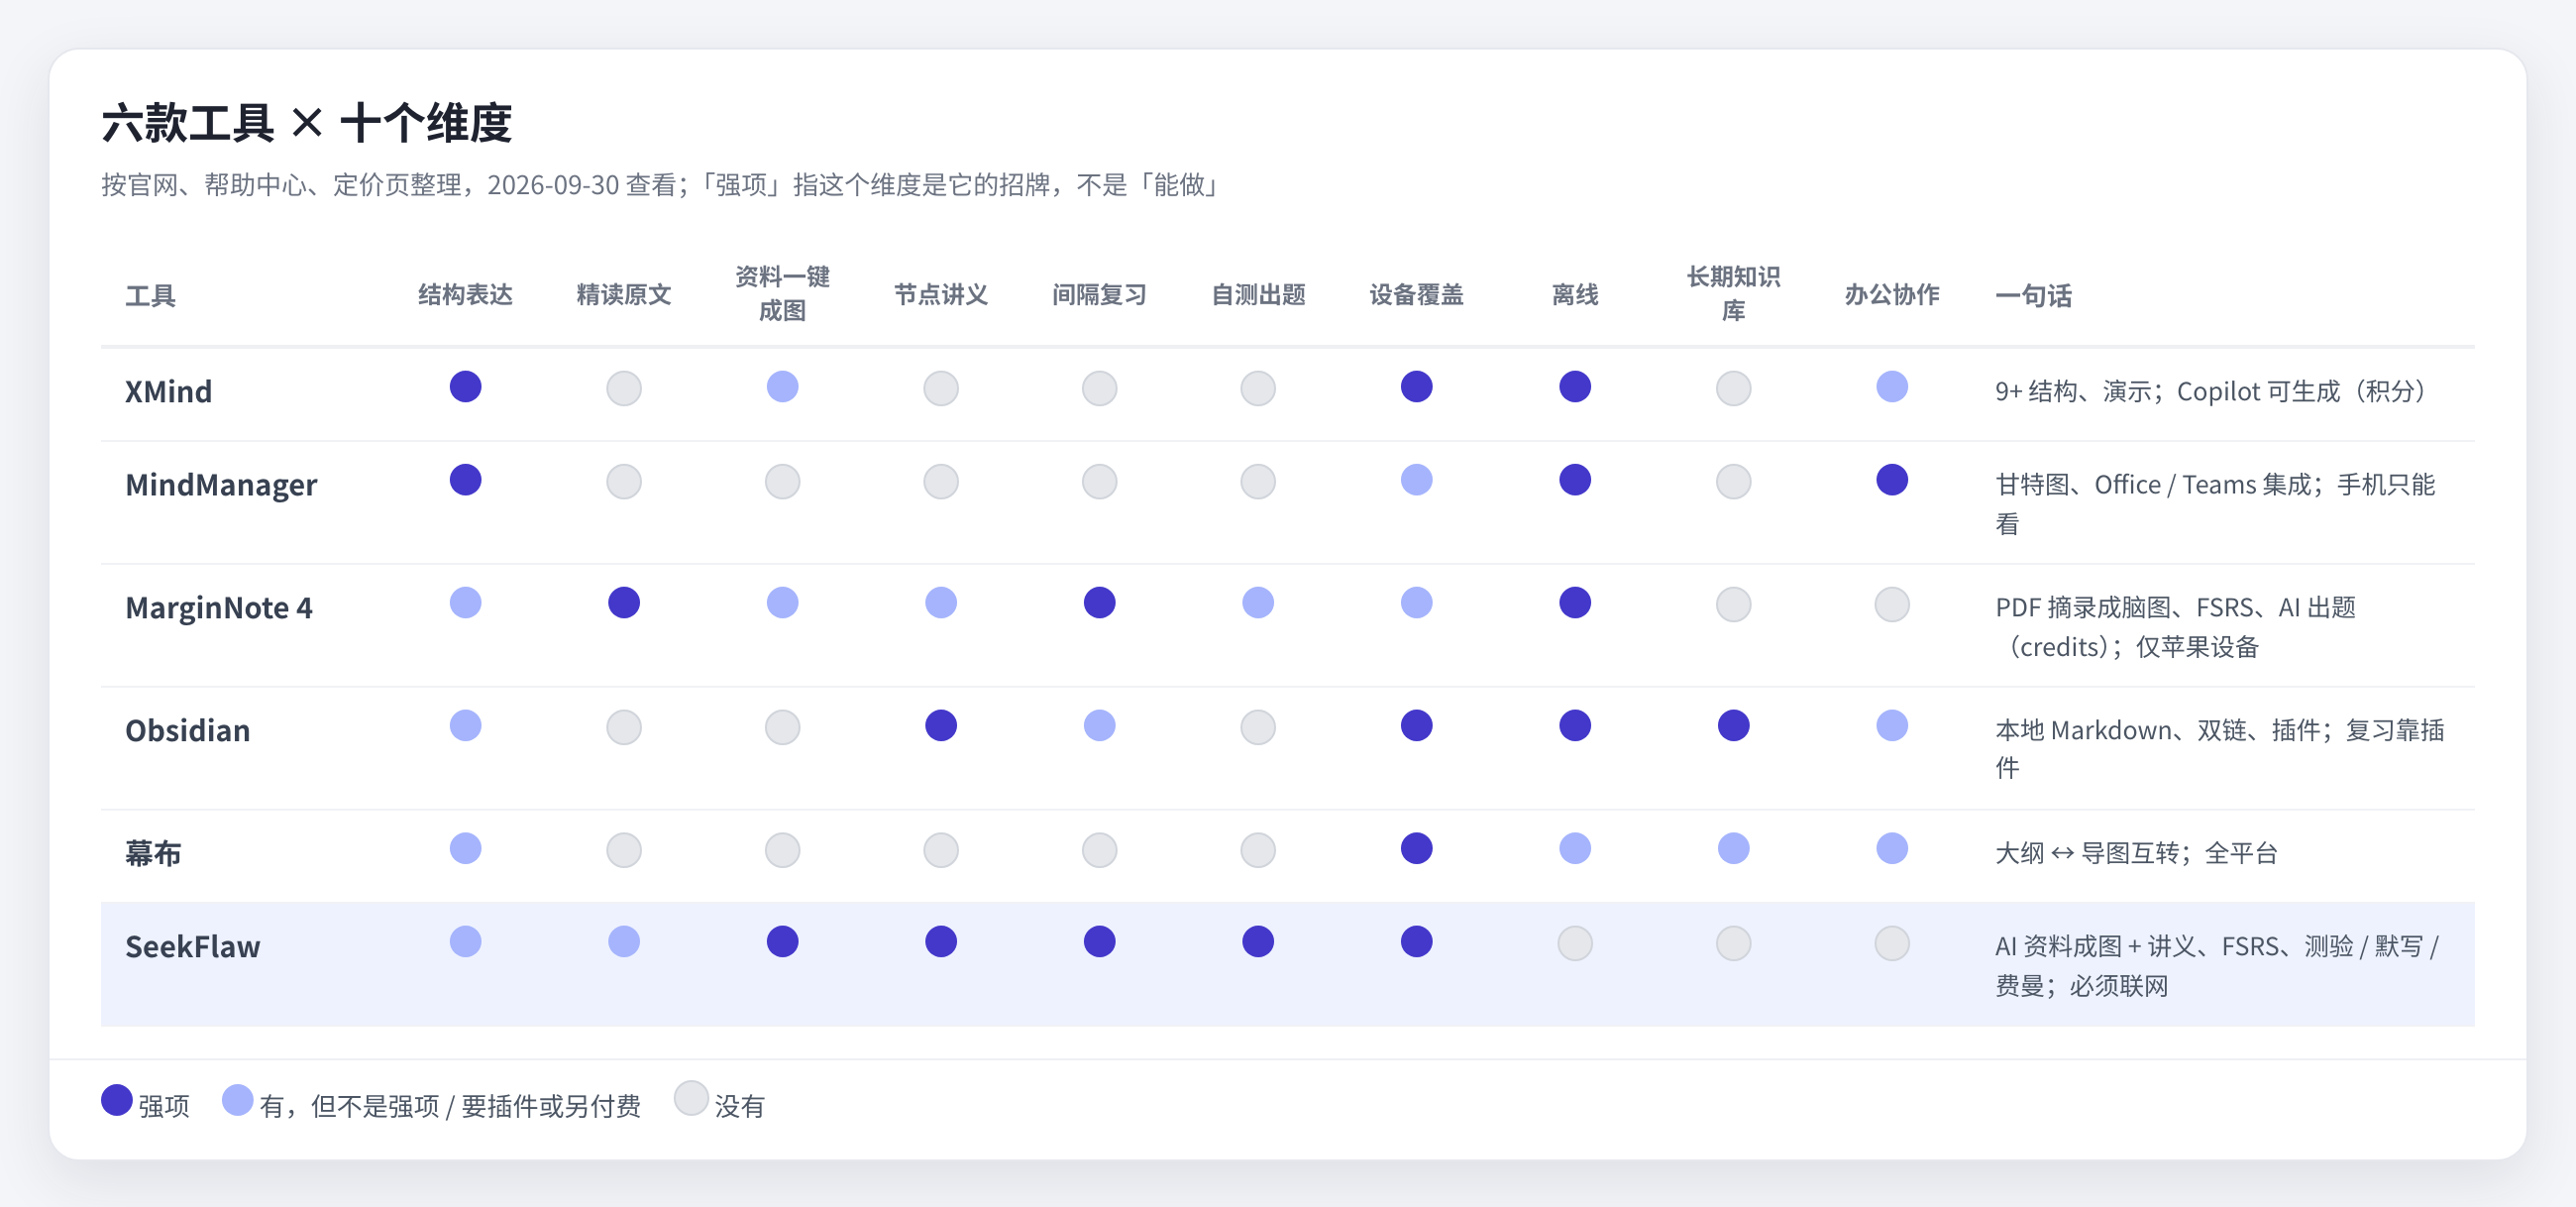Select the XMind row name
This screenshot has height=1207, width=2576.
click(168, 392)
